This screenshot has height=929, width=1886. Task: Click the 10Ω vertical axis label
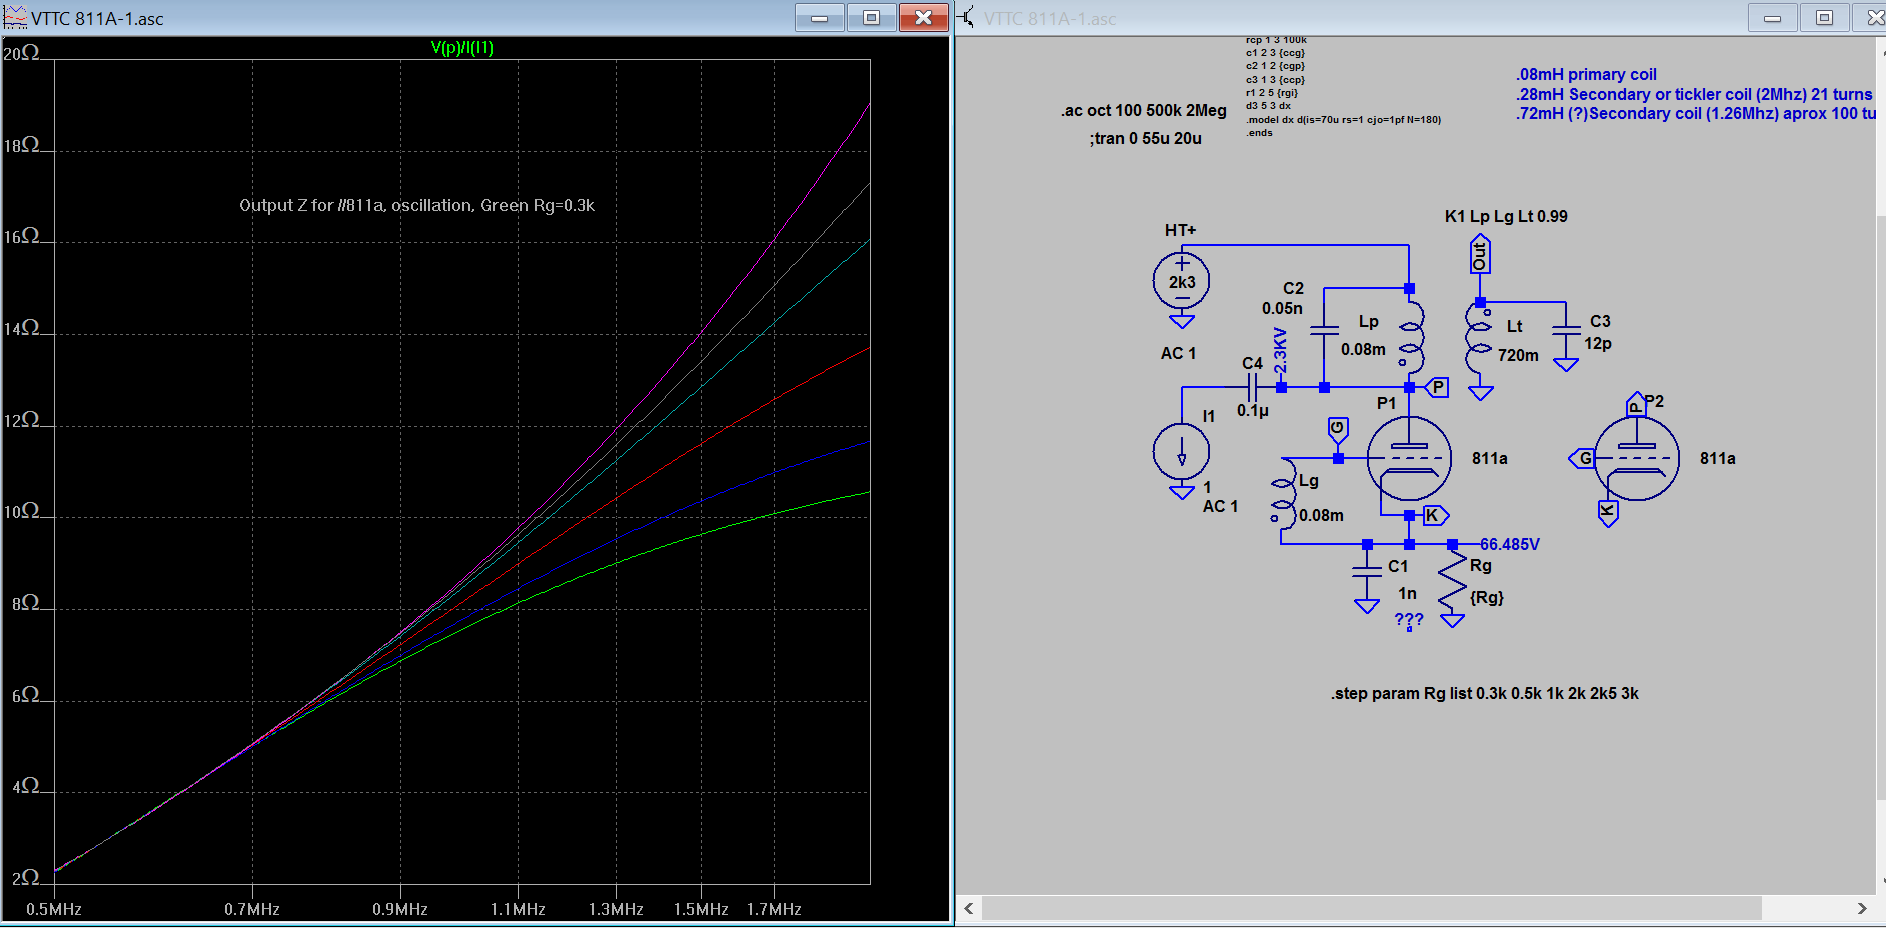[21, 512]
